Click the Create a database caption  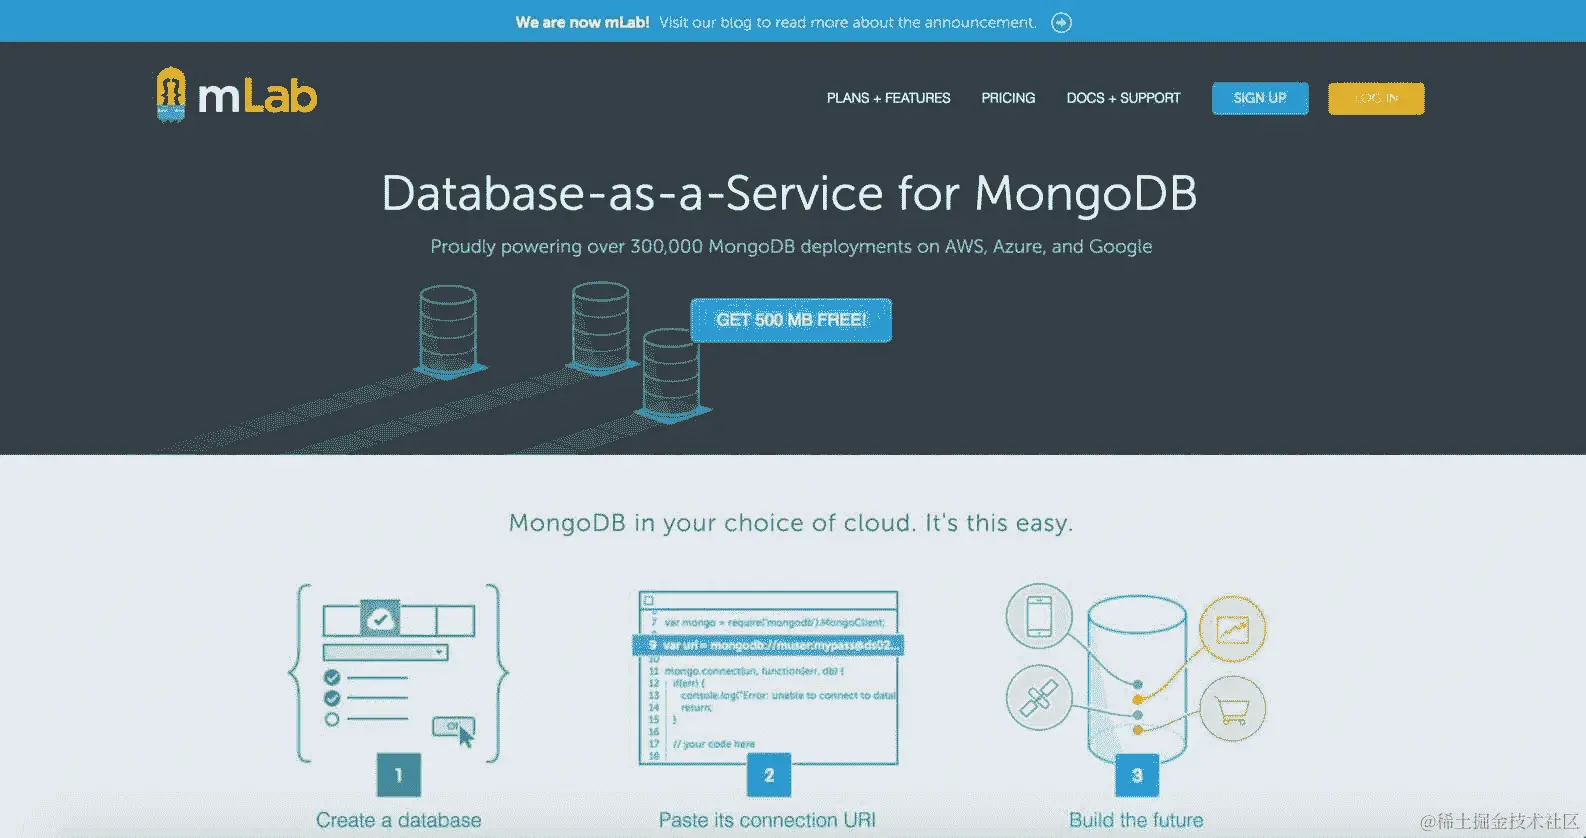click(398, 820)
